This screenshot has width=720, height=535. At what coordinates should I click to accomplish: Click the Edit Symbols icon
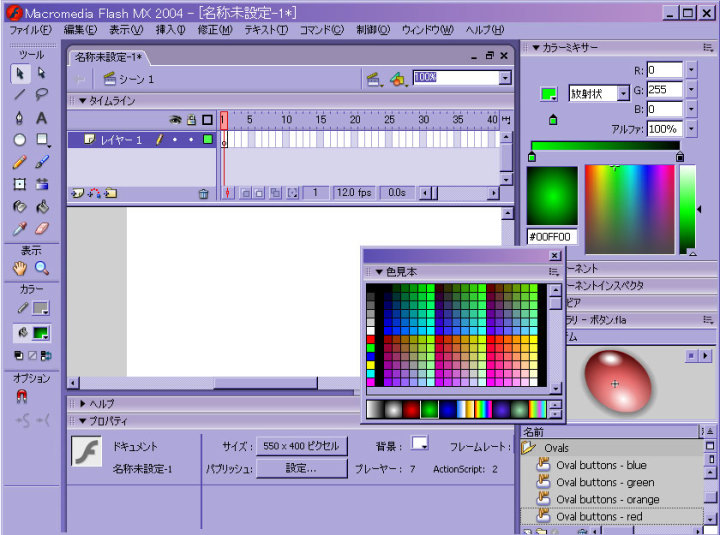click(398, 79)
